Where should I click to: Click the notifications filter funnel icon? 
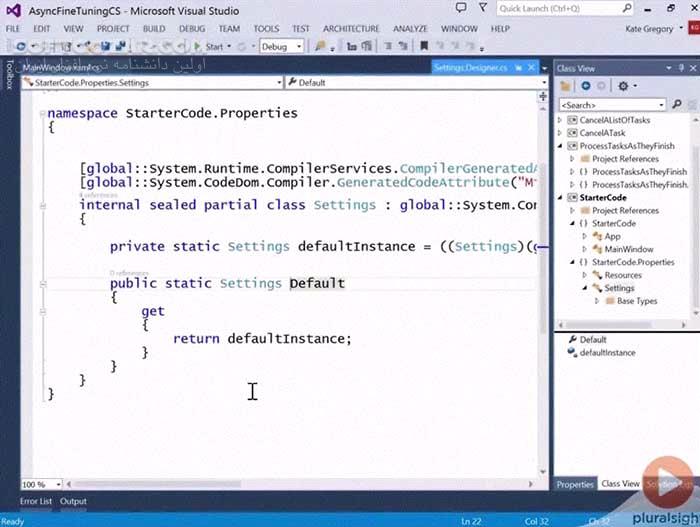(x=483, y=8)
